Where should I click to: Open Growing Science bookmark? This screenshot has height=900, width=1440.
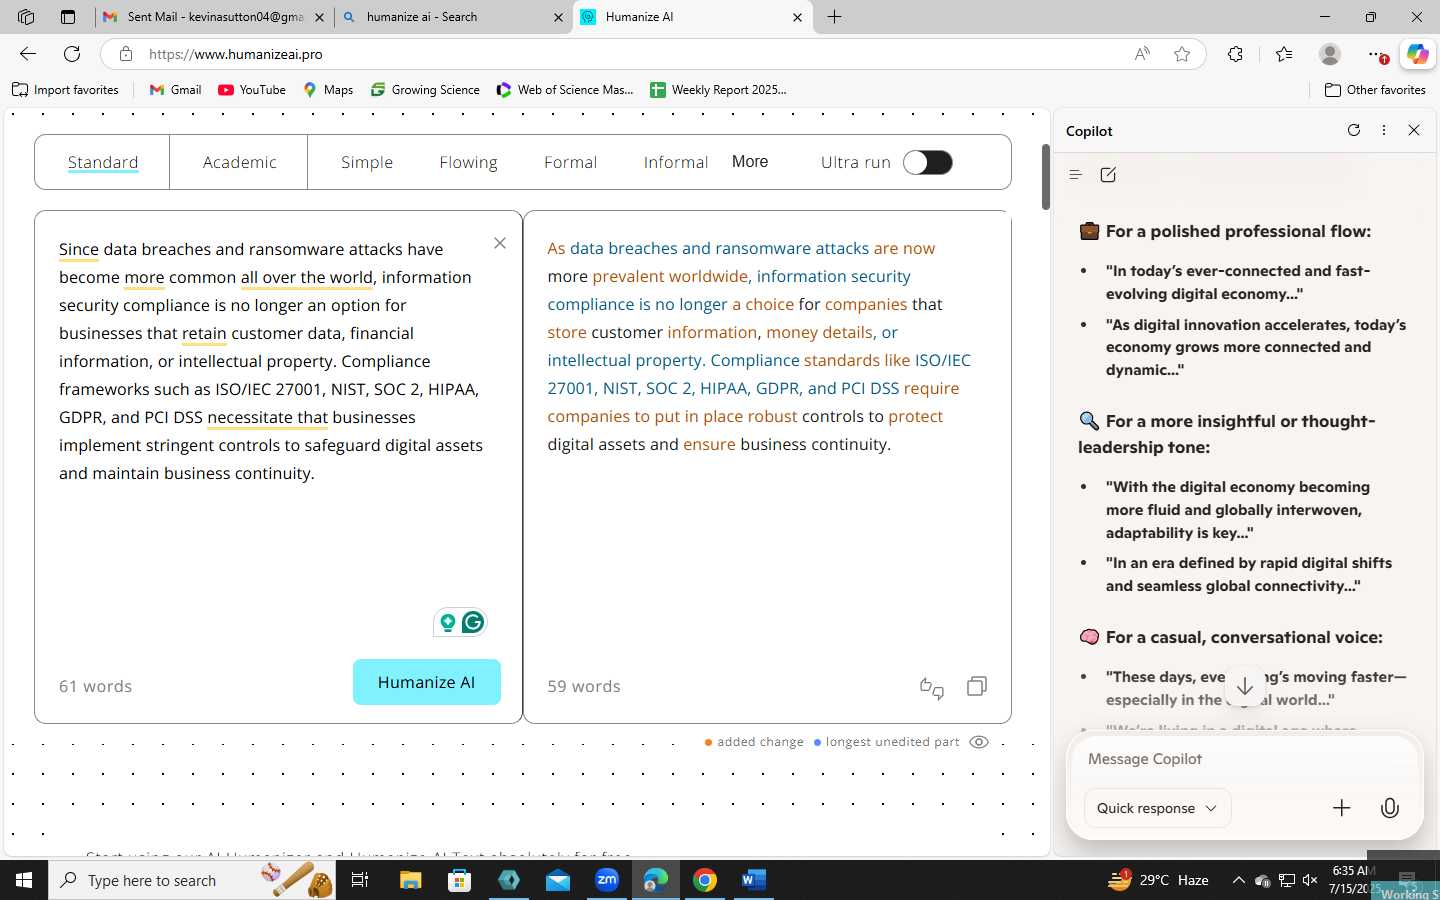425,90
